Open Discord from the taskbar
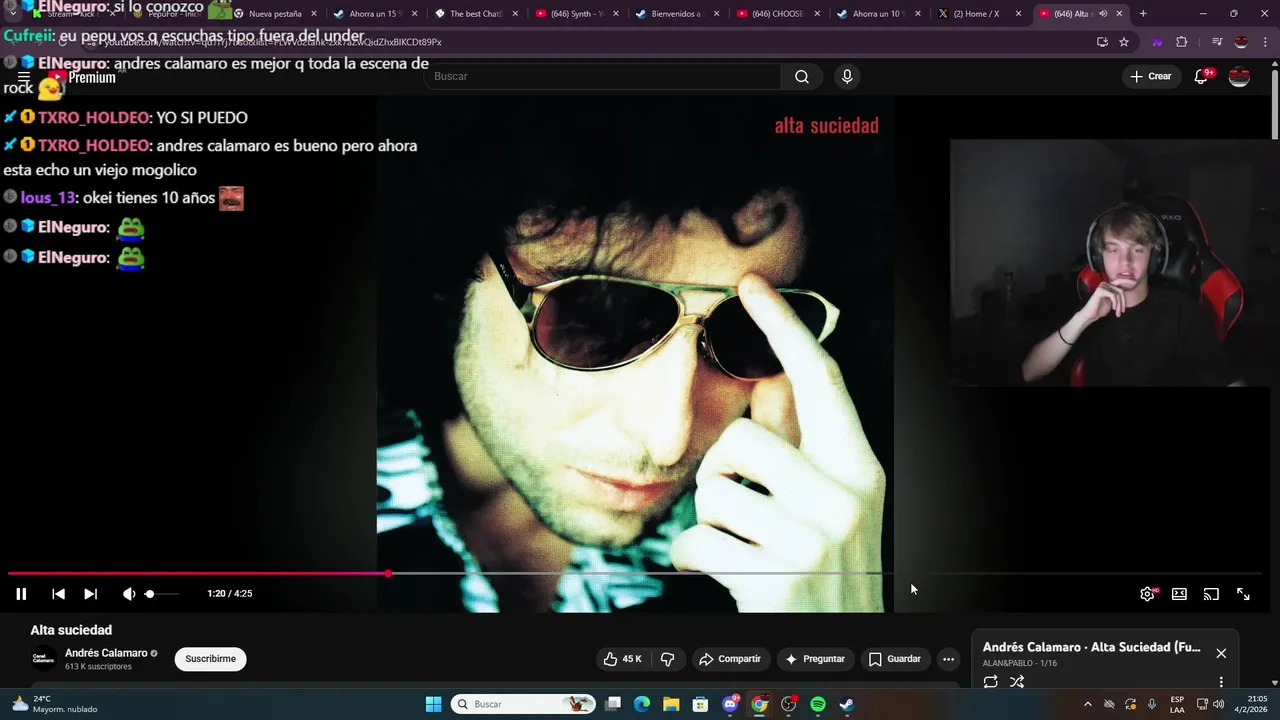 [730, 704]
